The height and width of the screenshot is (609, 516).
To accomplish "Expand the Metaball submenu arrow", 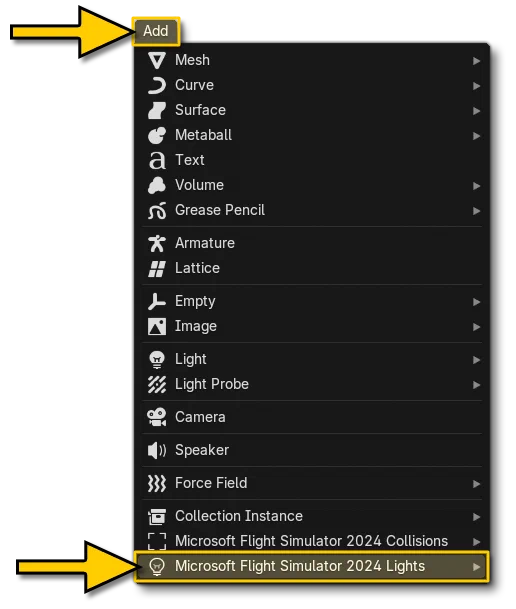I will 476,136.
